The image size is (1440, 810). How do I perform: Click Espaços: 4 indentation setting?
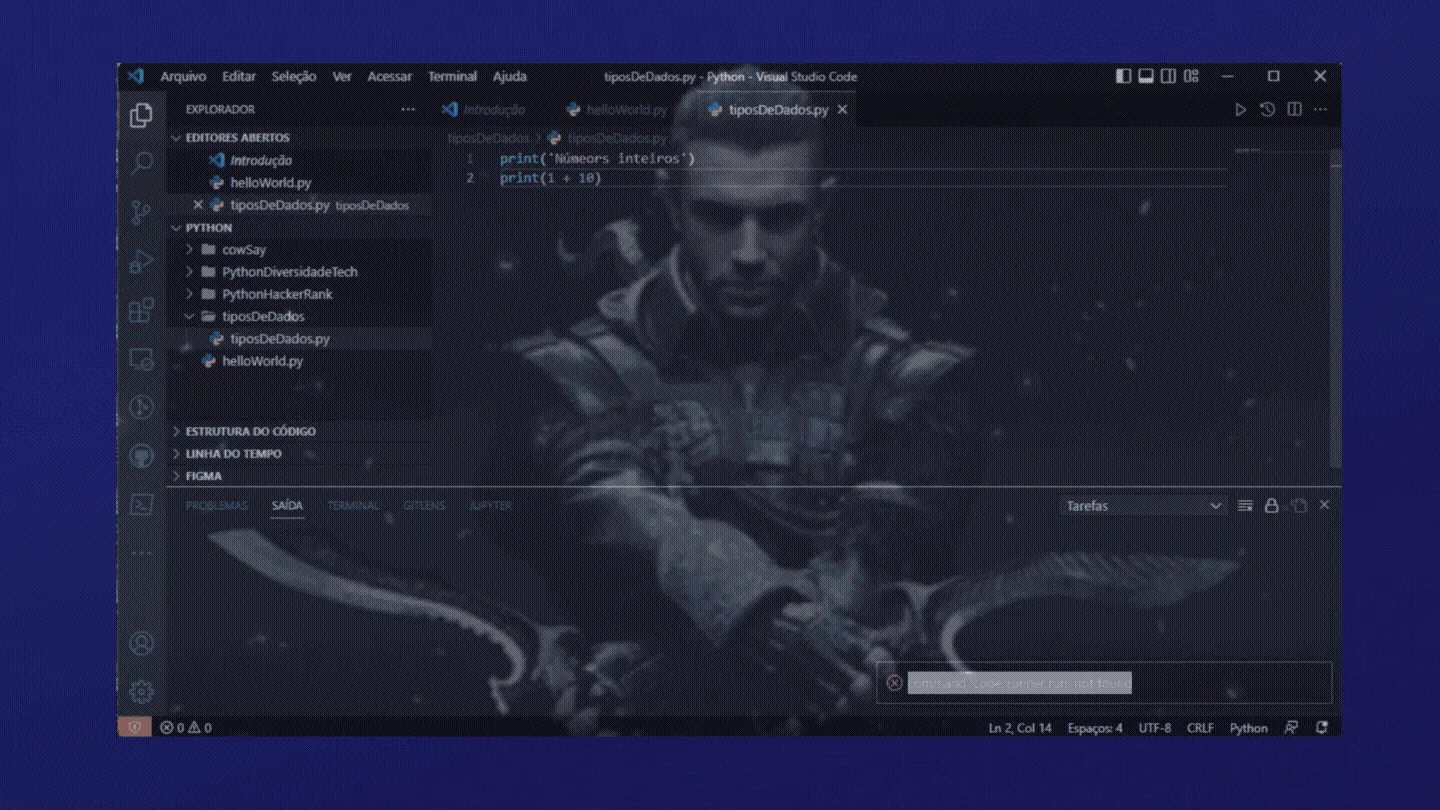(x=1095, y=728)
